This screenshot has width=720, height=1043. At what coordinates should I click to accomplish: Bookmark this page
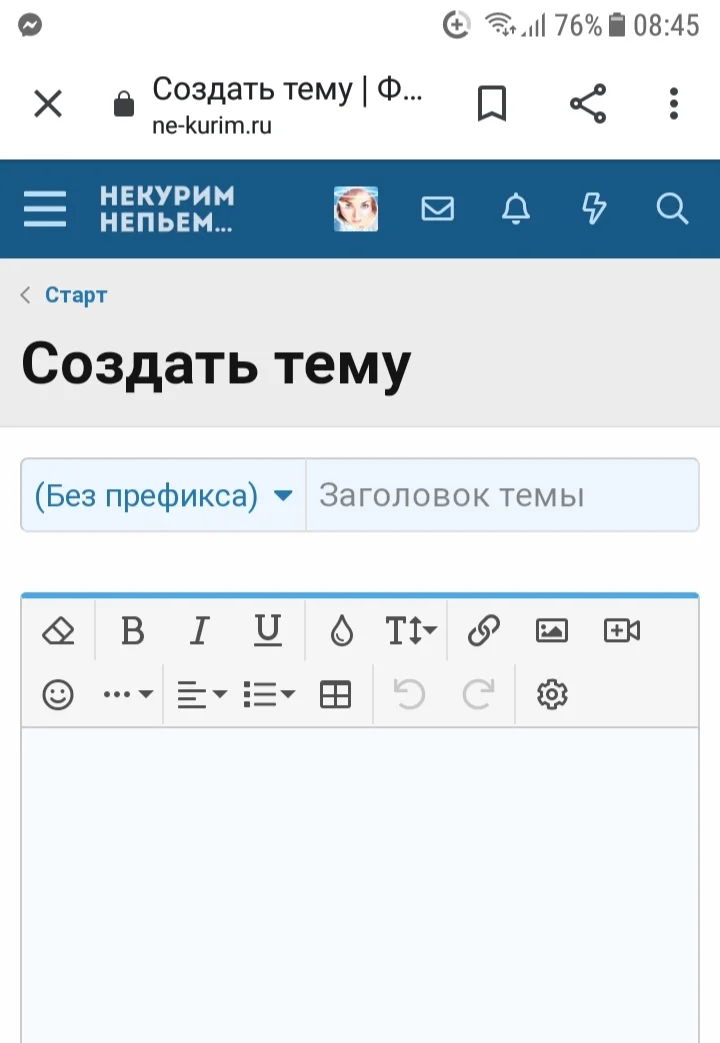(492, 104)
